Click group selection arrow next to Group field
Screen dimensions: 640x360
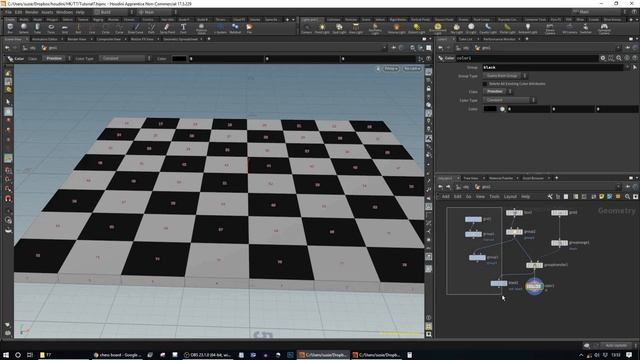point(635,67)
